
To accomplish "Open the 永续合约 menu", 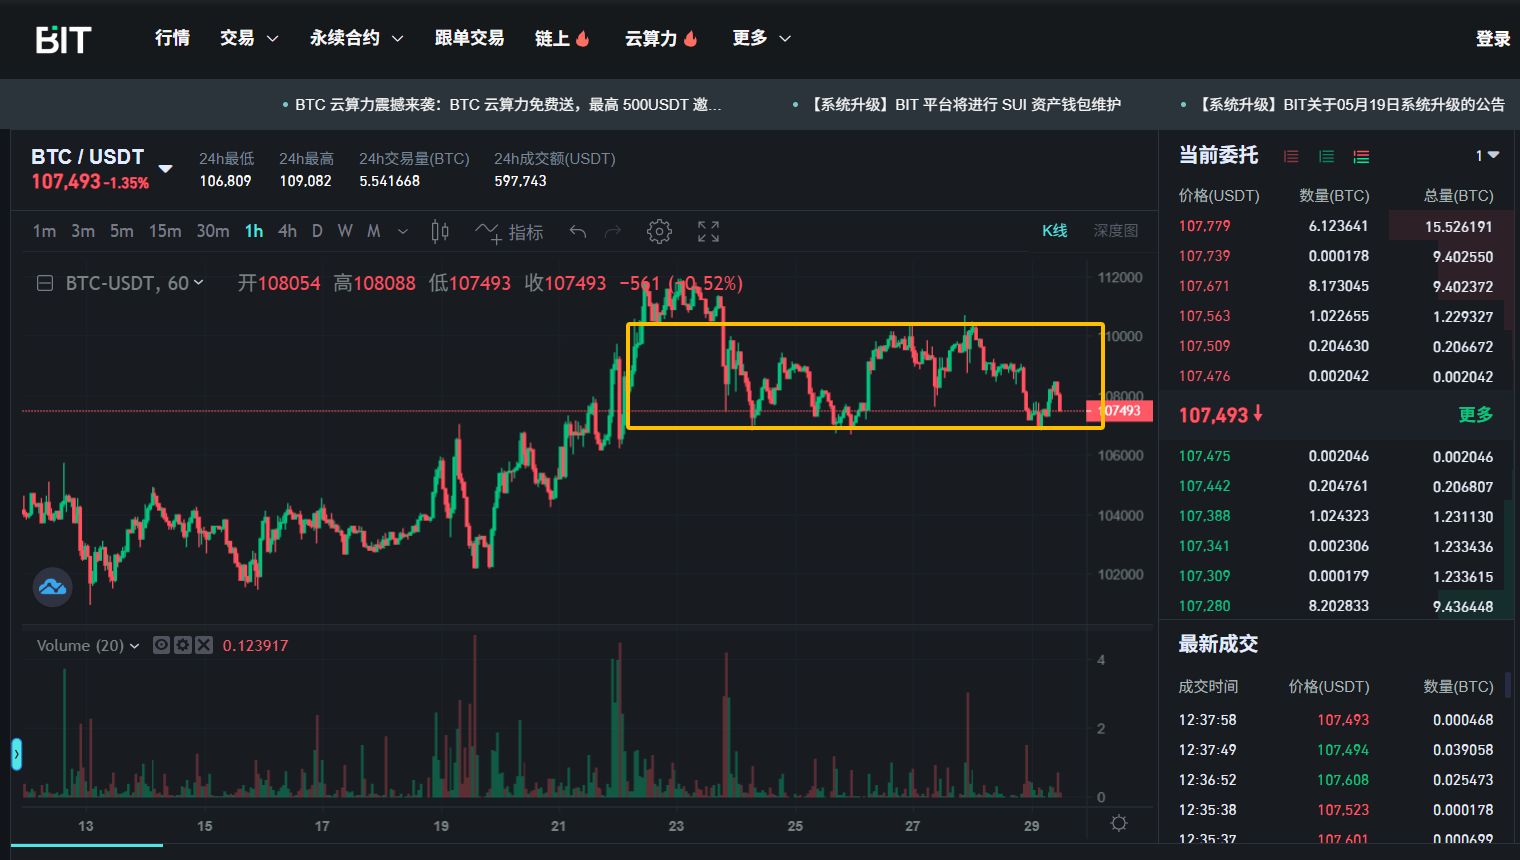I will pyautogui.click(x=356, y=38).
